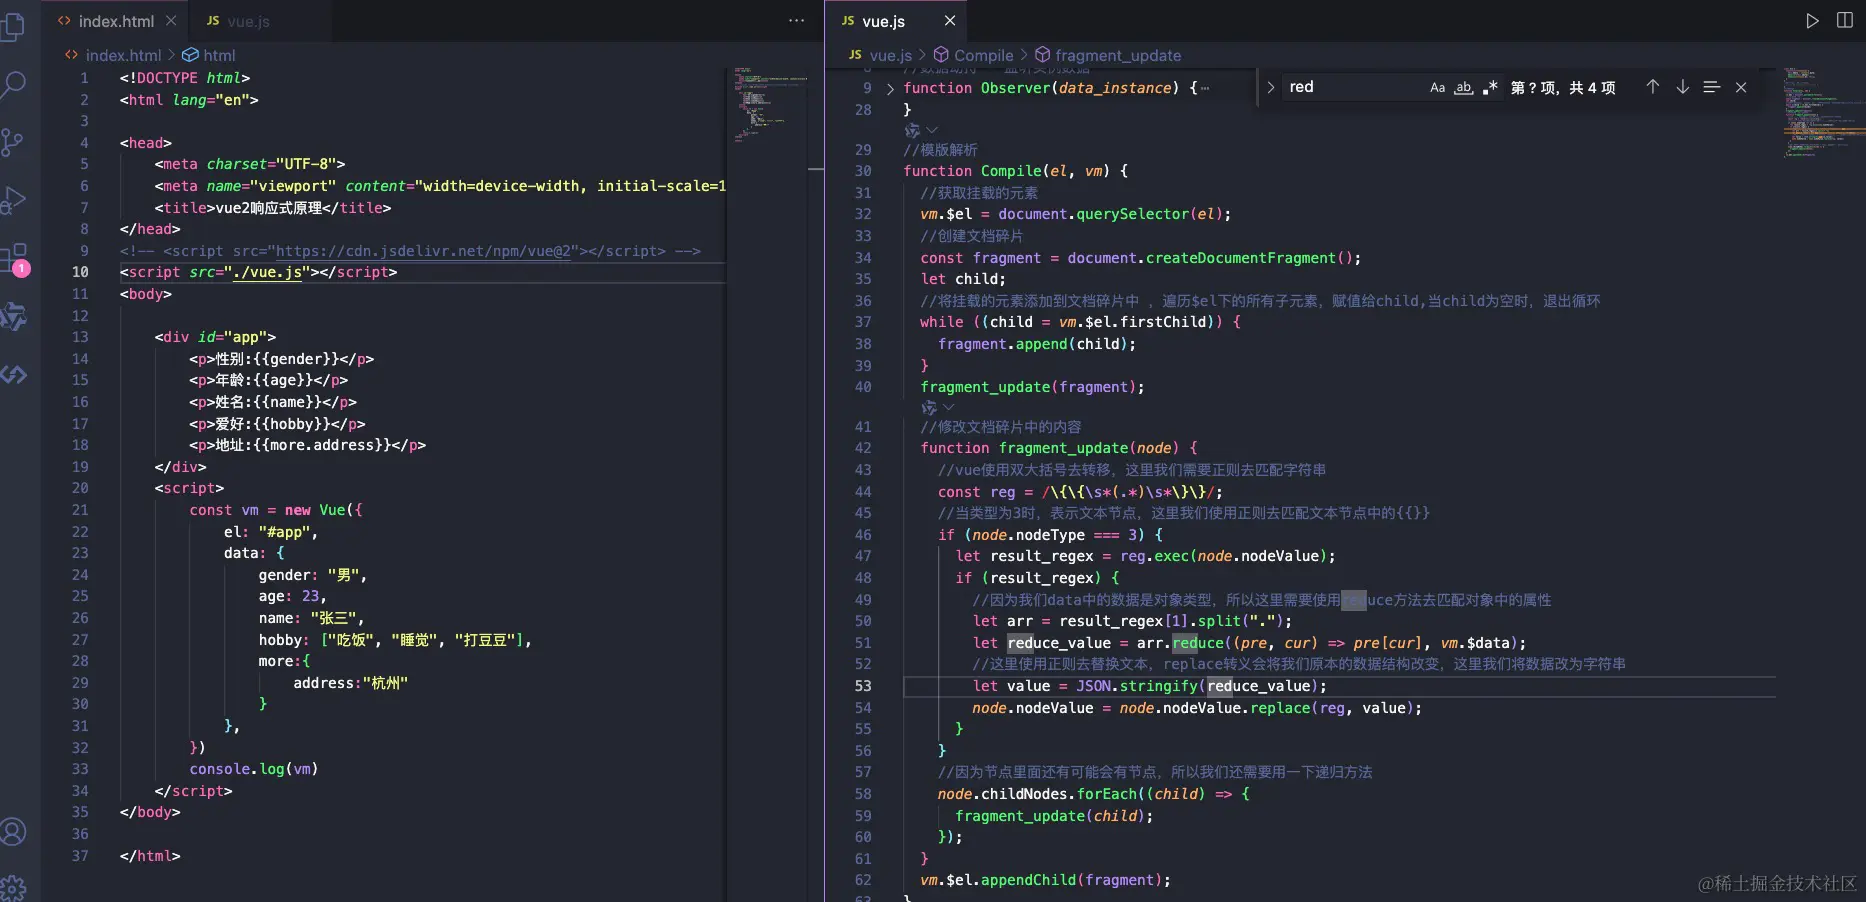Open the Source Control view
The image size is (1866, 902).
pyautogui.click(x=13, y=142)
